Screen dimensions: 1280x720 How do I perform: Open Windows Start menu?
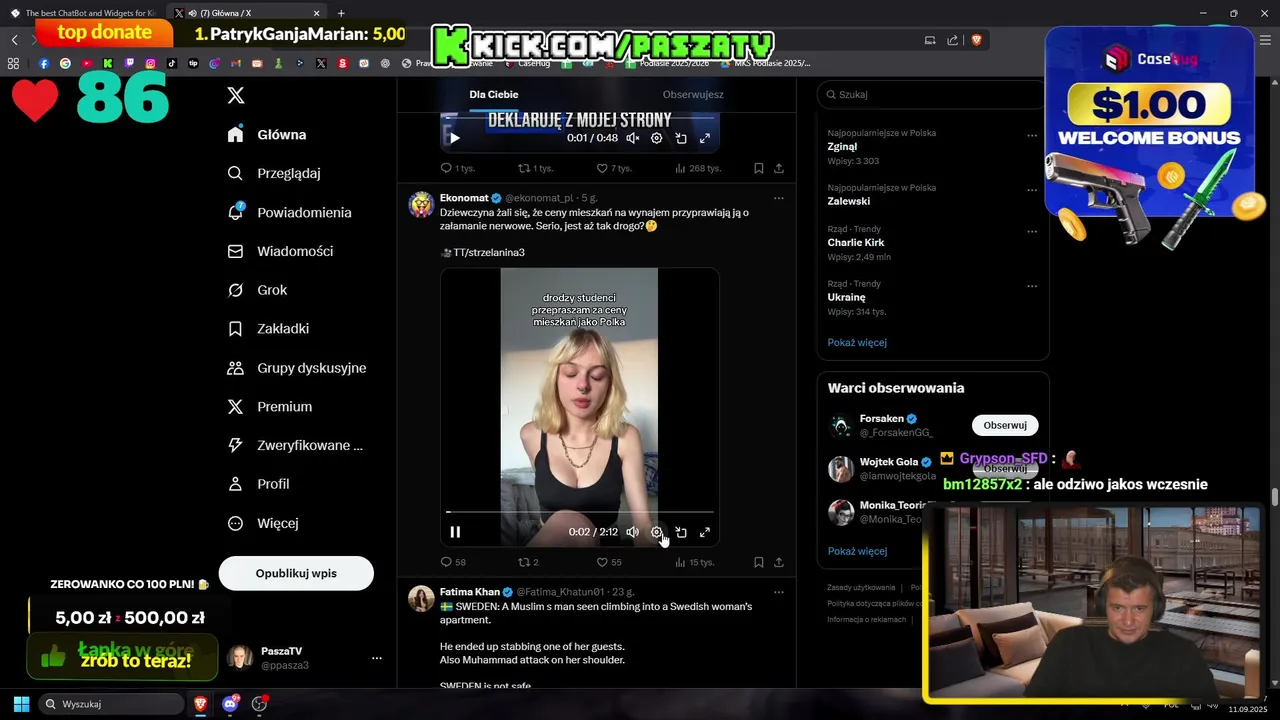tap(21, 704)
